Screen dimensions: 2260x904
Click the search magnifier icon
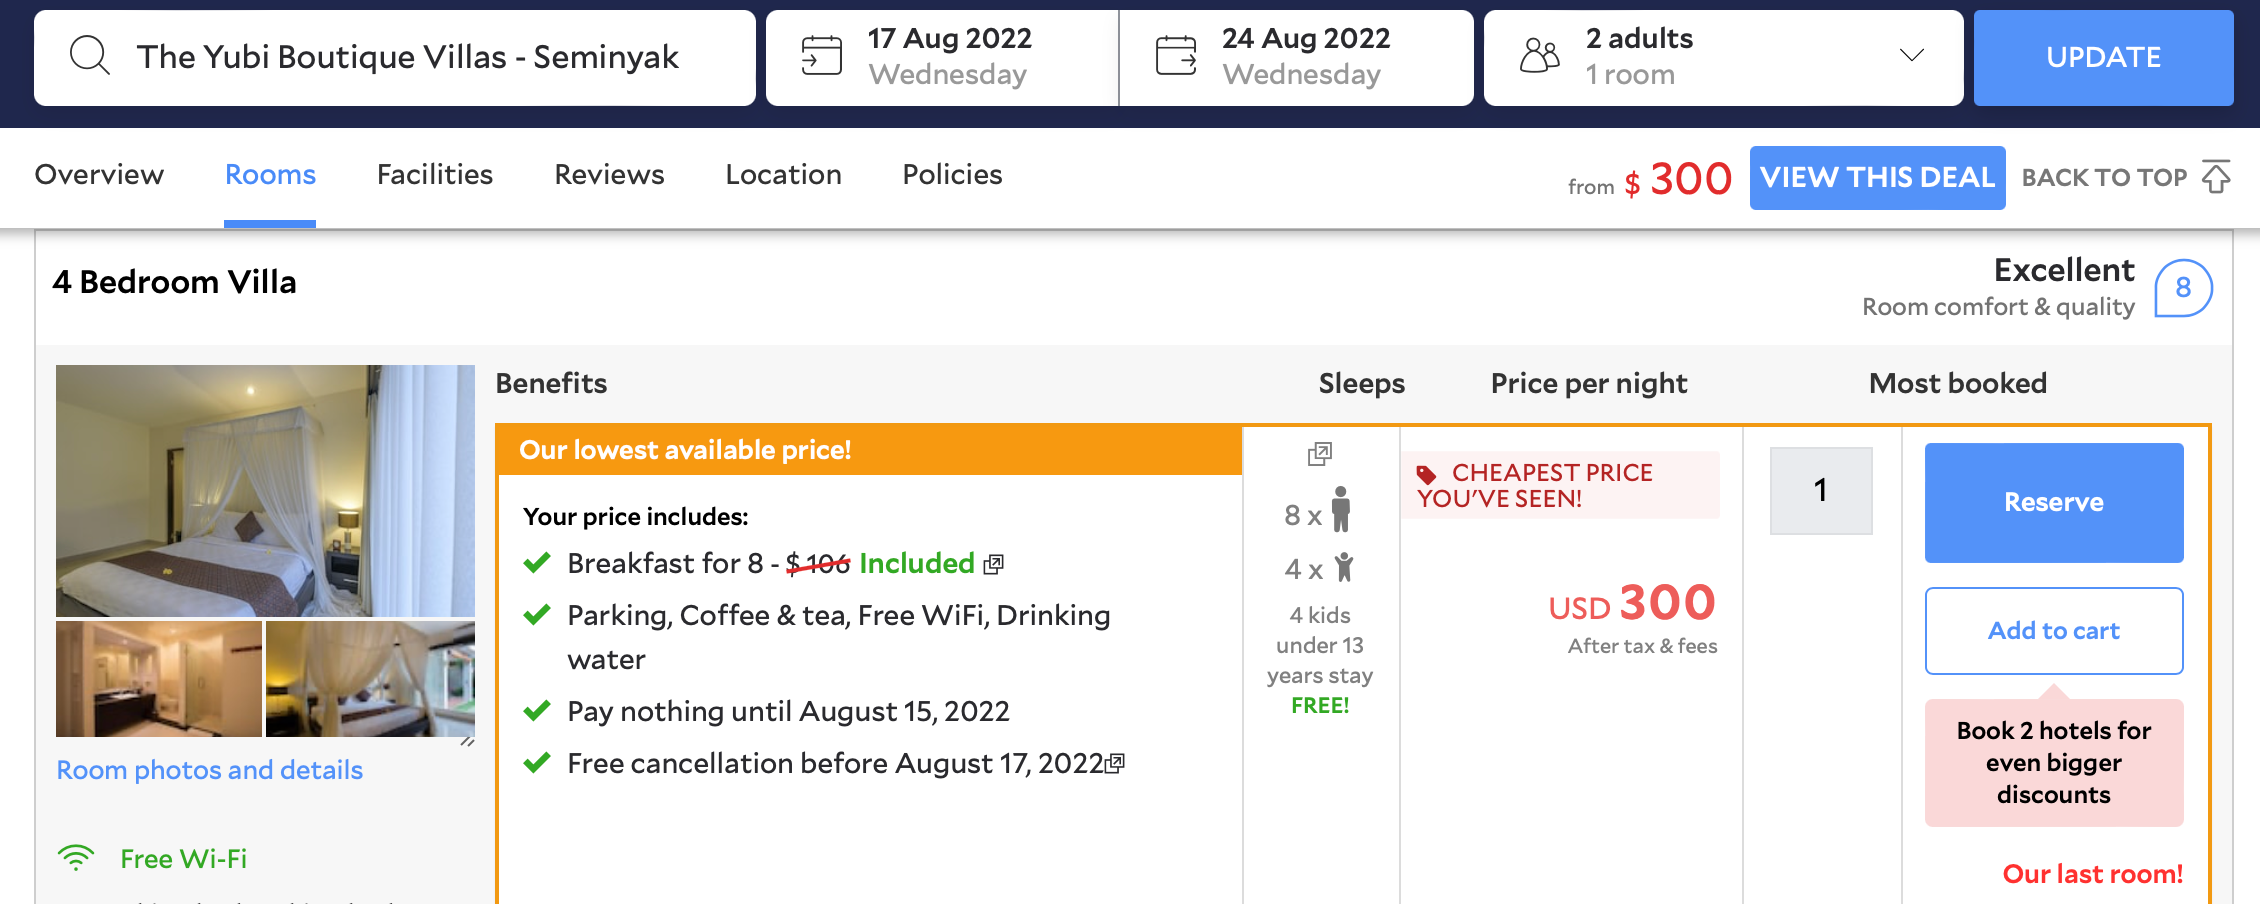point(90,56)
